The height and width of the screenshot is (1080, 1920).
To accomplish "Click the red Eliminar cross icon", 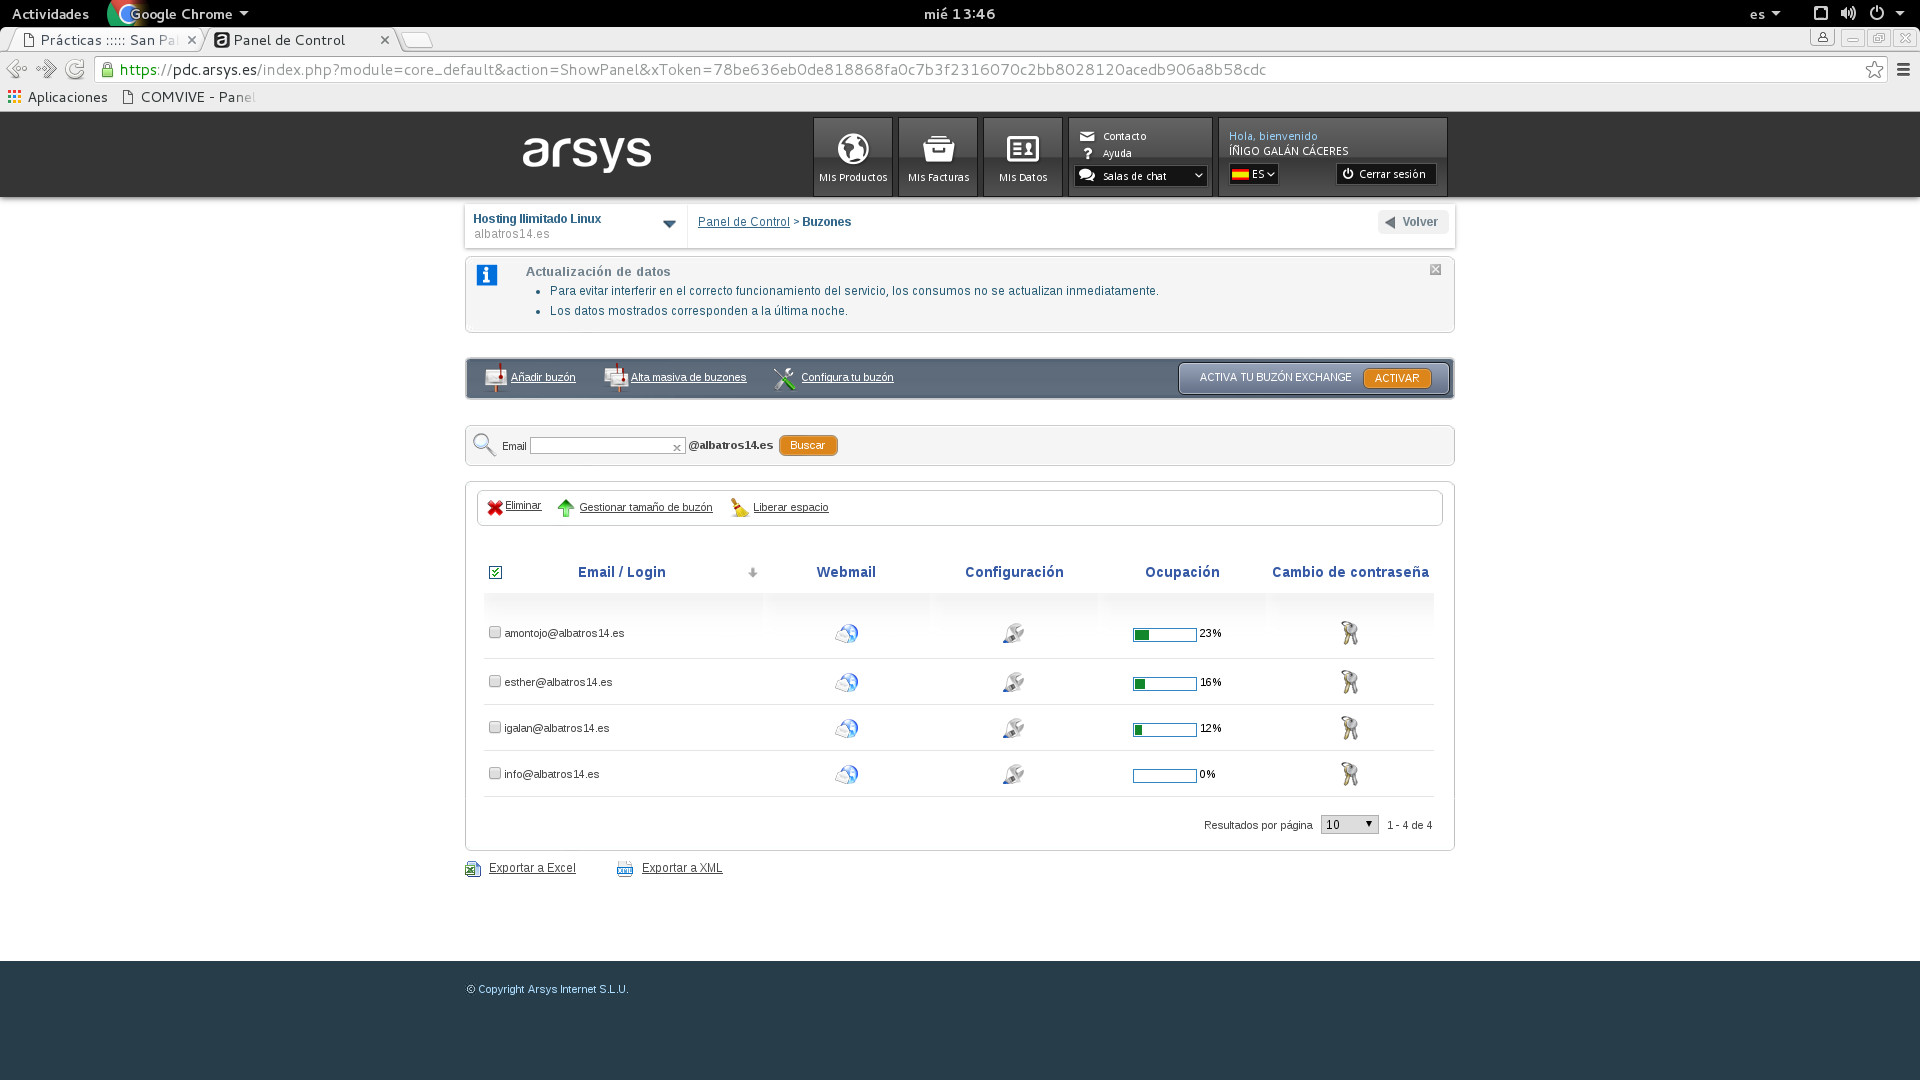I will pos(495,508).
